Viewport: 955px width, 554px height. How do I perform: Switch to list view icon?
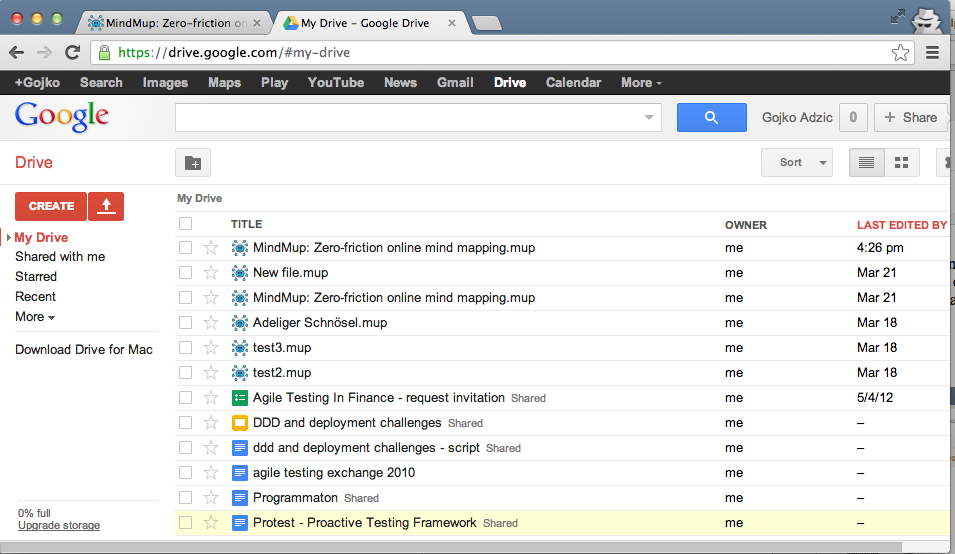[x=866, y=163]
